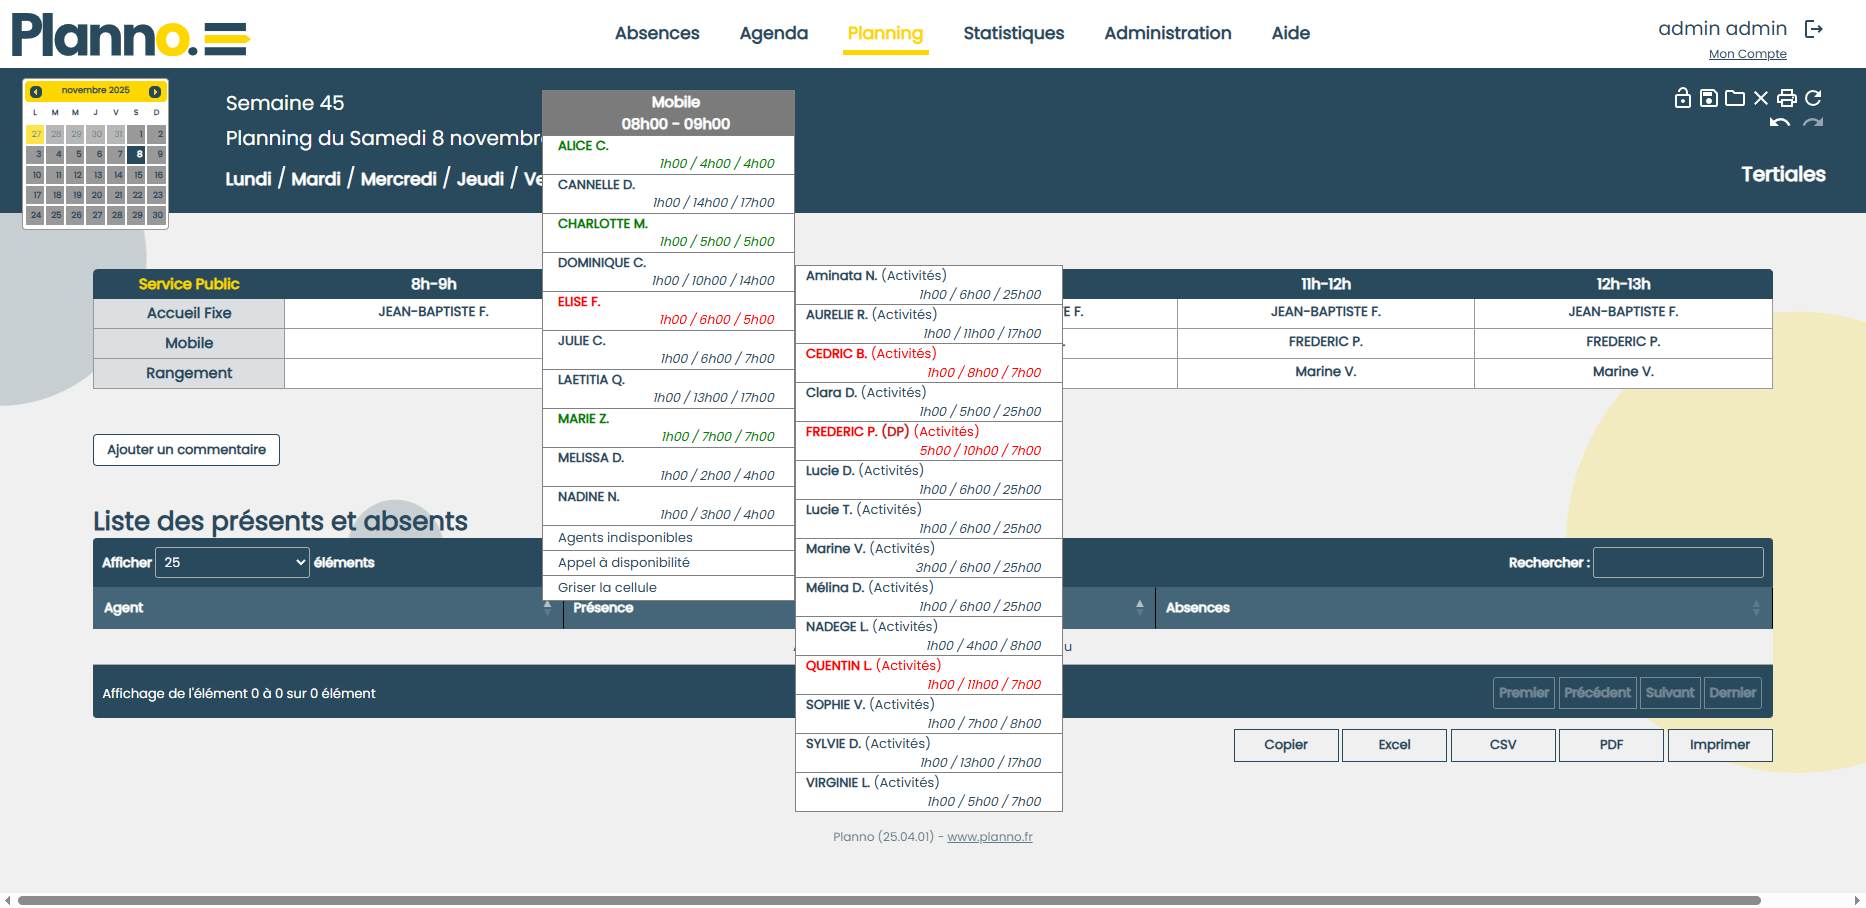Sort the list by the Absences column
1866x908 pixels.
[1461, 608]
